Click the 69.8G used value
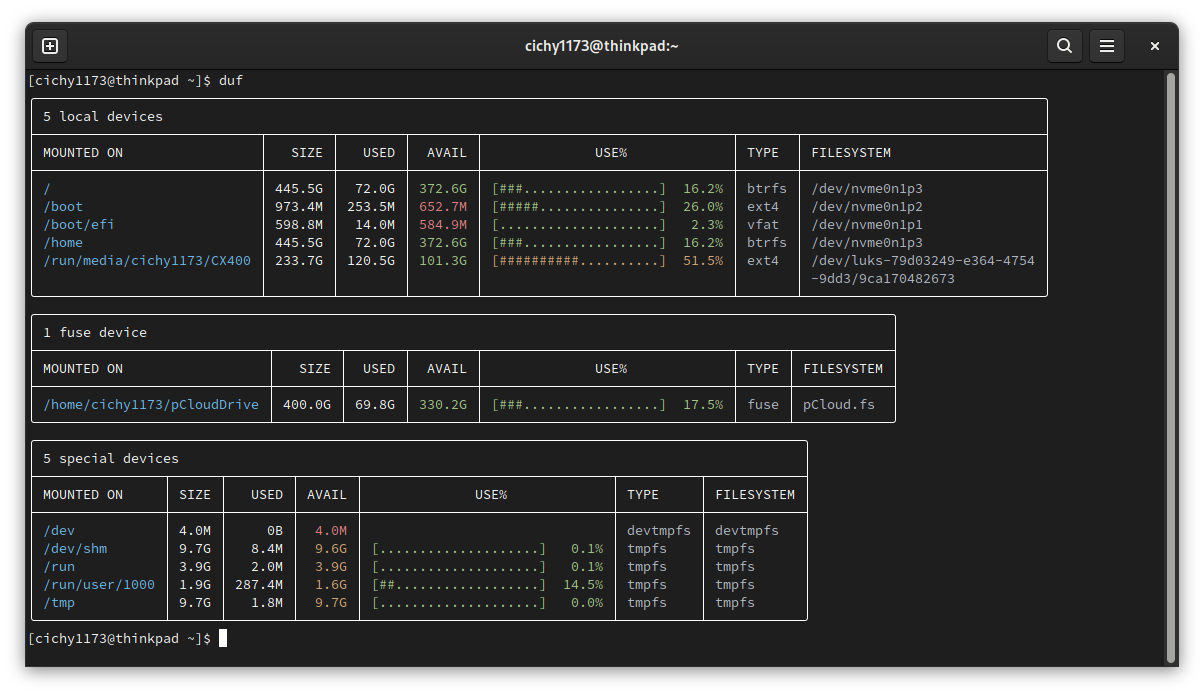This screenshot has height=695, width=1204. 375,404
